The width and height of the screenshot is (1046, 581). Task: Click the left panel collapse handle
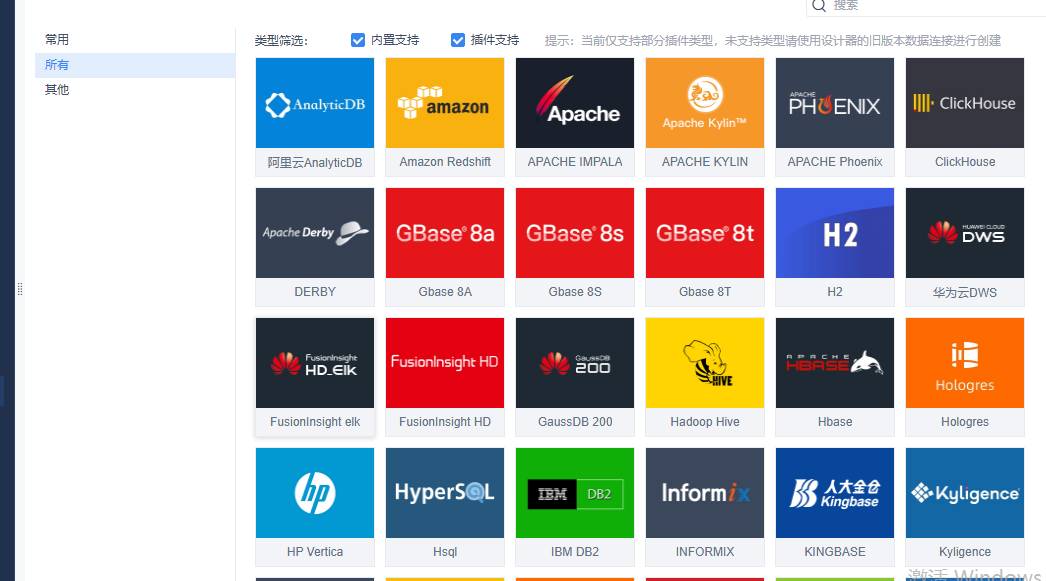[x=19, y=289]
